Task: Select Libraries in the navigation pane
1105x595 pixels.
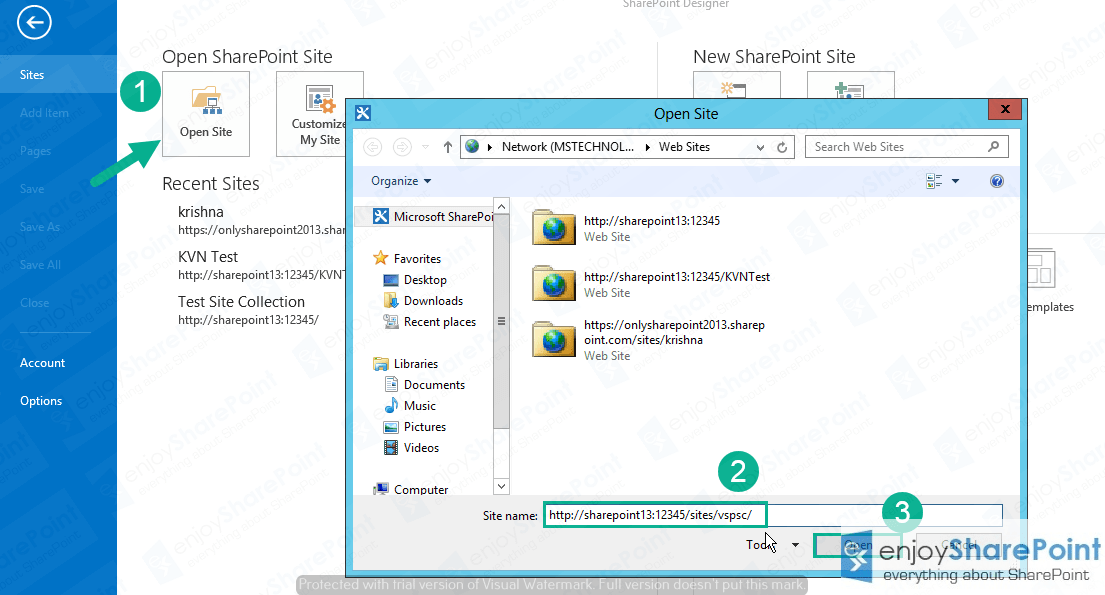Action: pos(405,364)
